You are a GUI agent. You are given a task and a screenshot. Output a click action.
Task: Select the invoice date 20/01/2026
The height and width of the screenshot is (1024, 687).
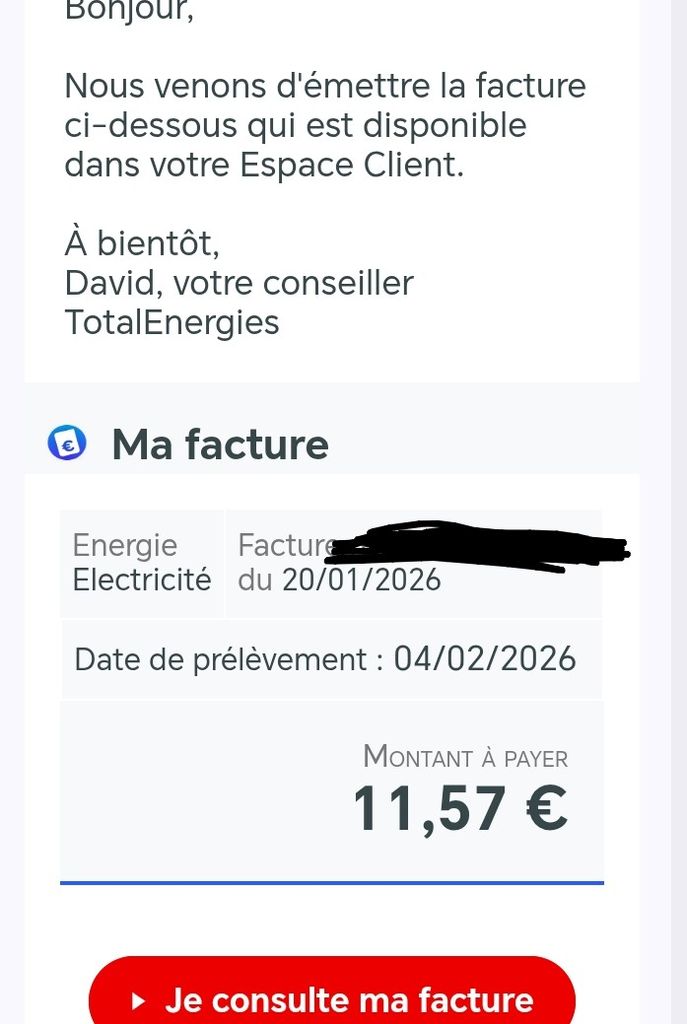point(361,579)
